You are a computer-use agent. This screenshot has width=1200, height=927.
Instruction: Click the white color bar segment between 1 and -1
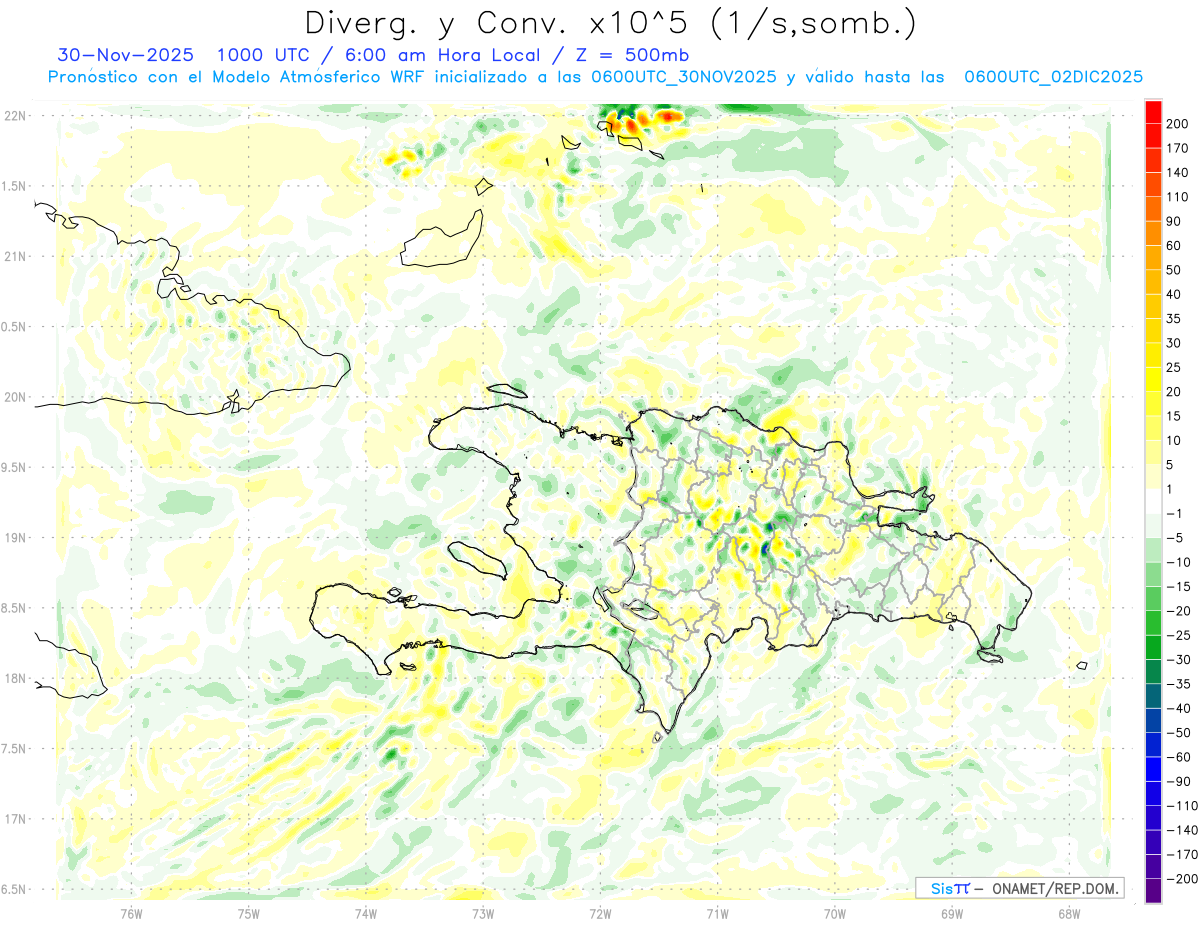(x=1153, y=501)
